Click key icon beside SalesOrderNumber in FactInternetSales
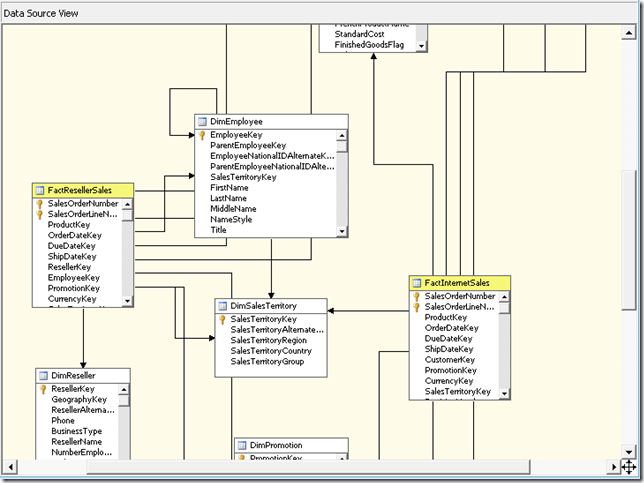This screenshot has height=483, width=644. click(x=416, y=296)
